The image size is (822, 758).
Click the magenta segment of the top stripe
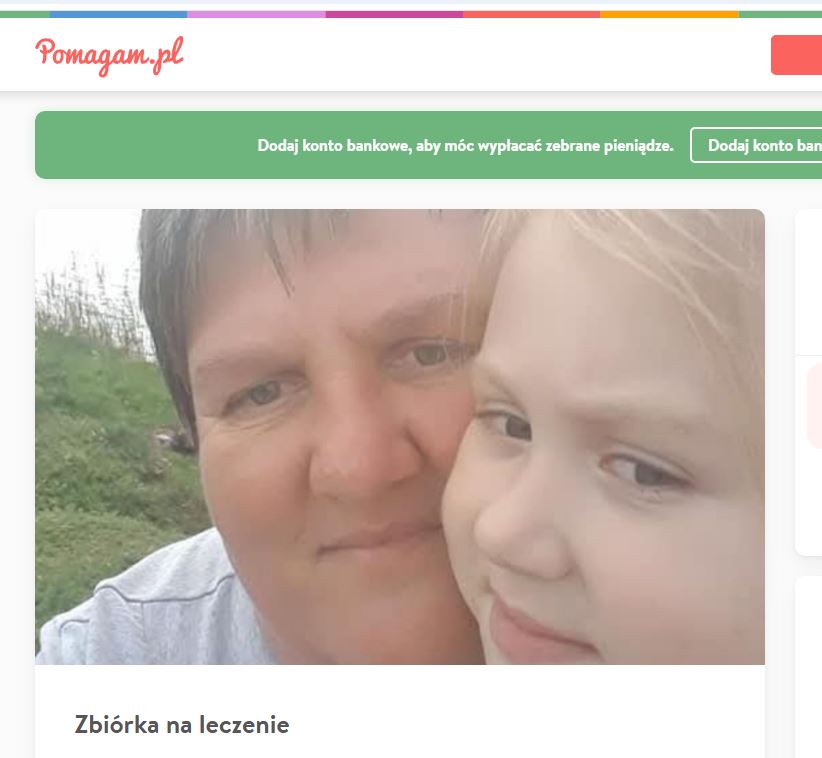coord(394,14)
